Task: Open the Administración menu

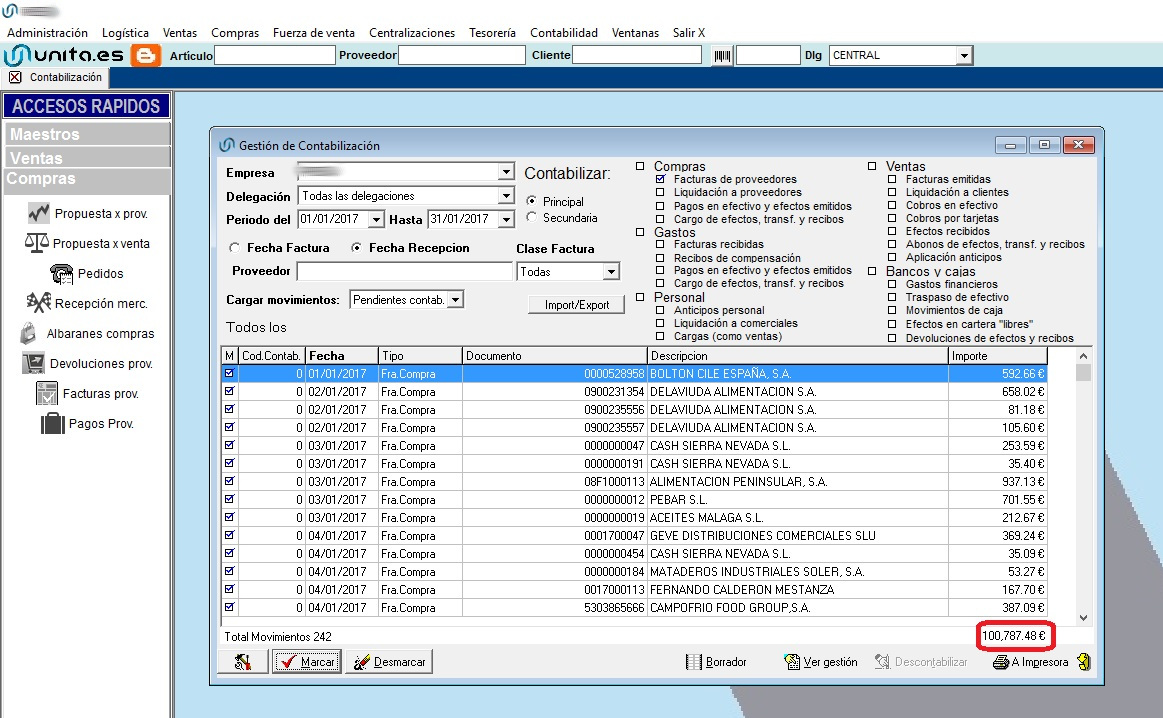Action: pyautogui.click(x=47, y=33)
